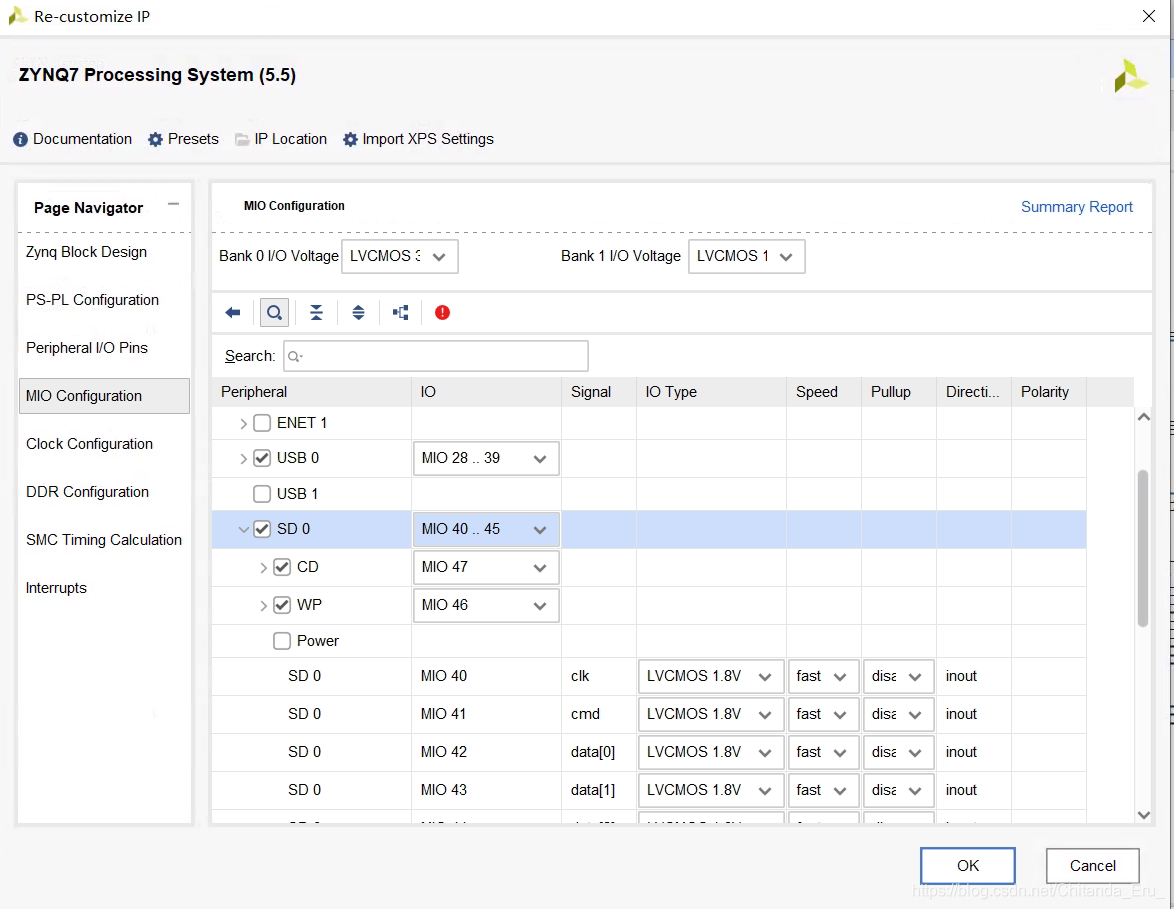This screenshot has width=1174, height=909.
Task: Enable the ENET 1 checkbox
Action: point(262,423)
